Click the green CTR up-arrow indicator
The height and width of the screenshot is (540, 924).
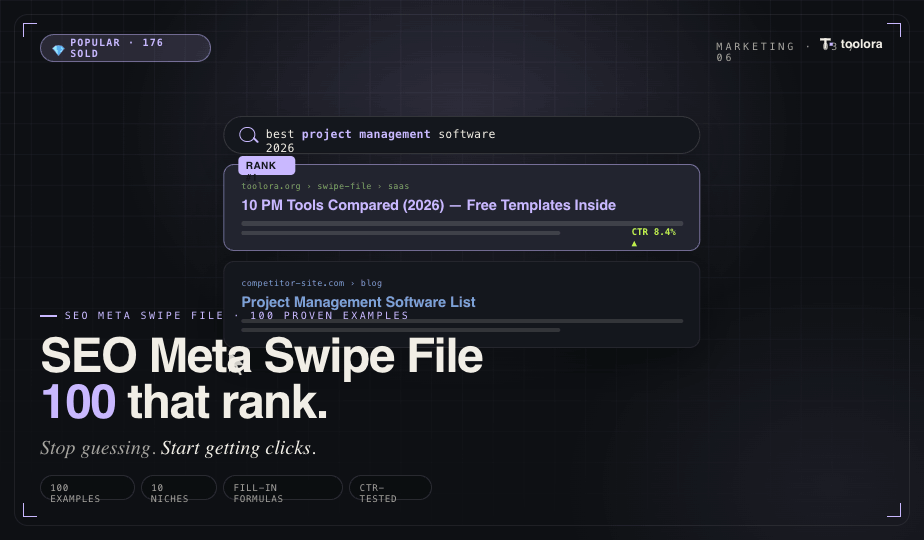click(634, 243)
